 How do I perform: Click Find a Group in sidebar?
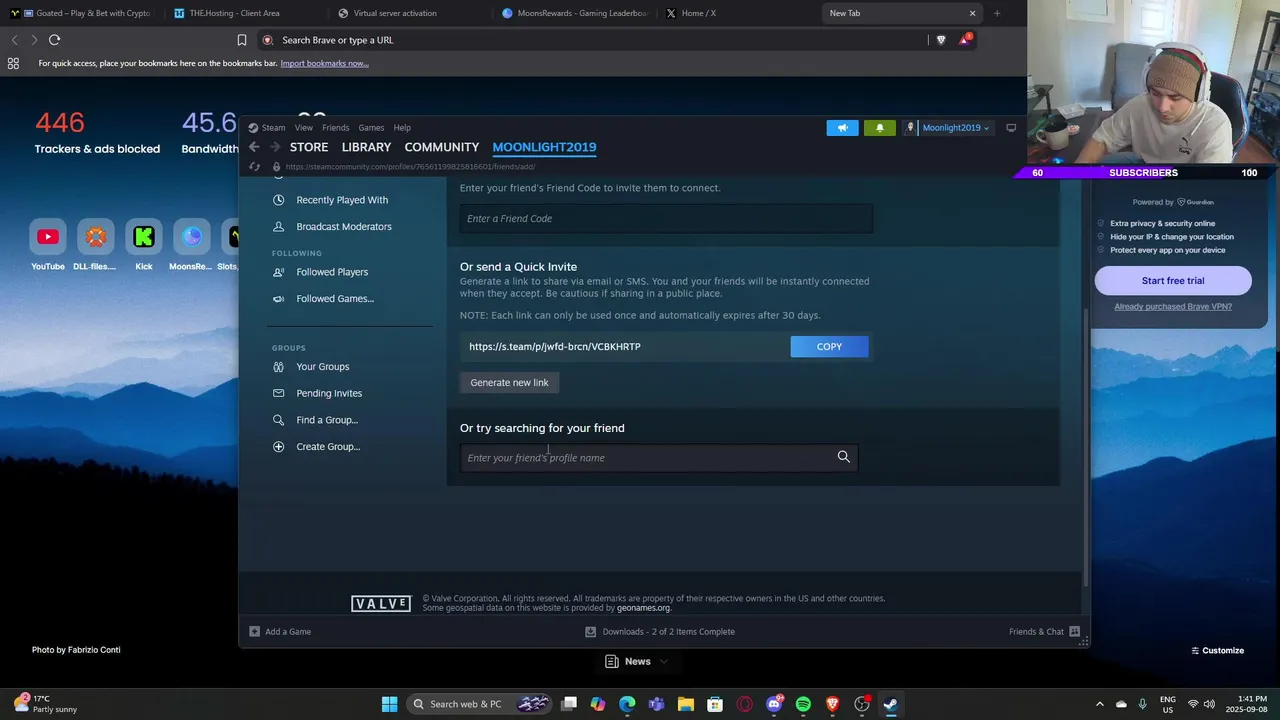pyautogui.click(x=326, y=420)
